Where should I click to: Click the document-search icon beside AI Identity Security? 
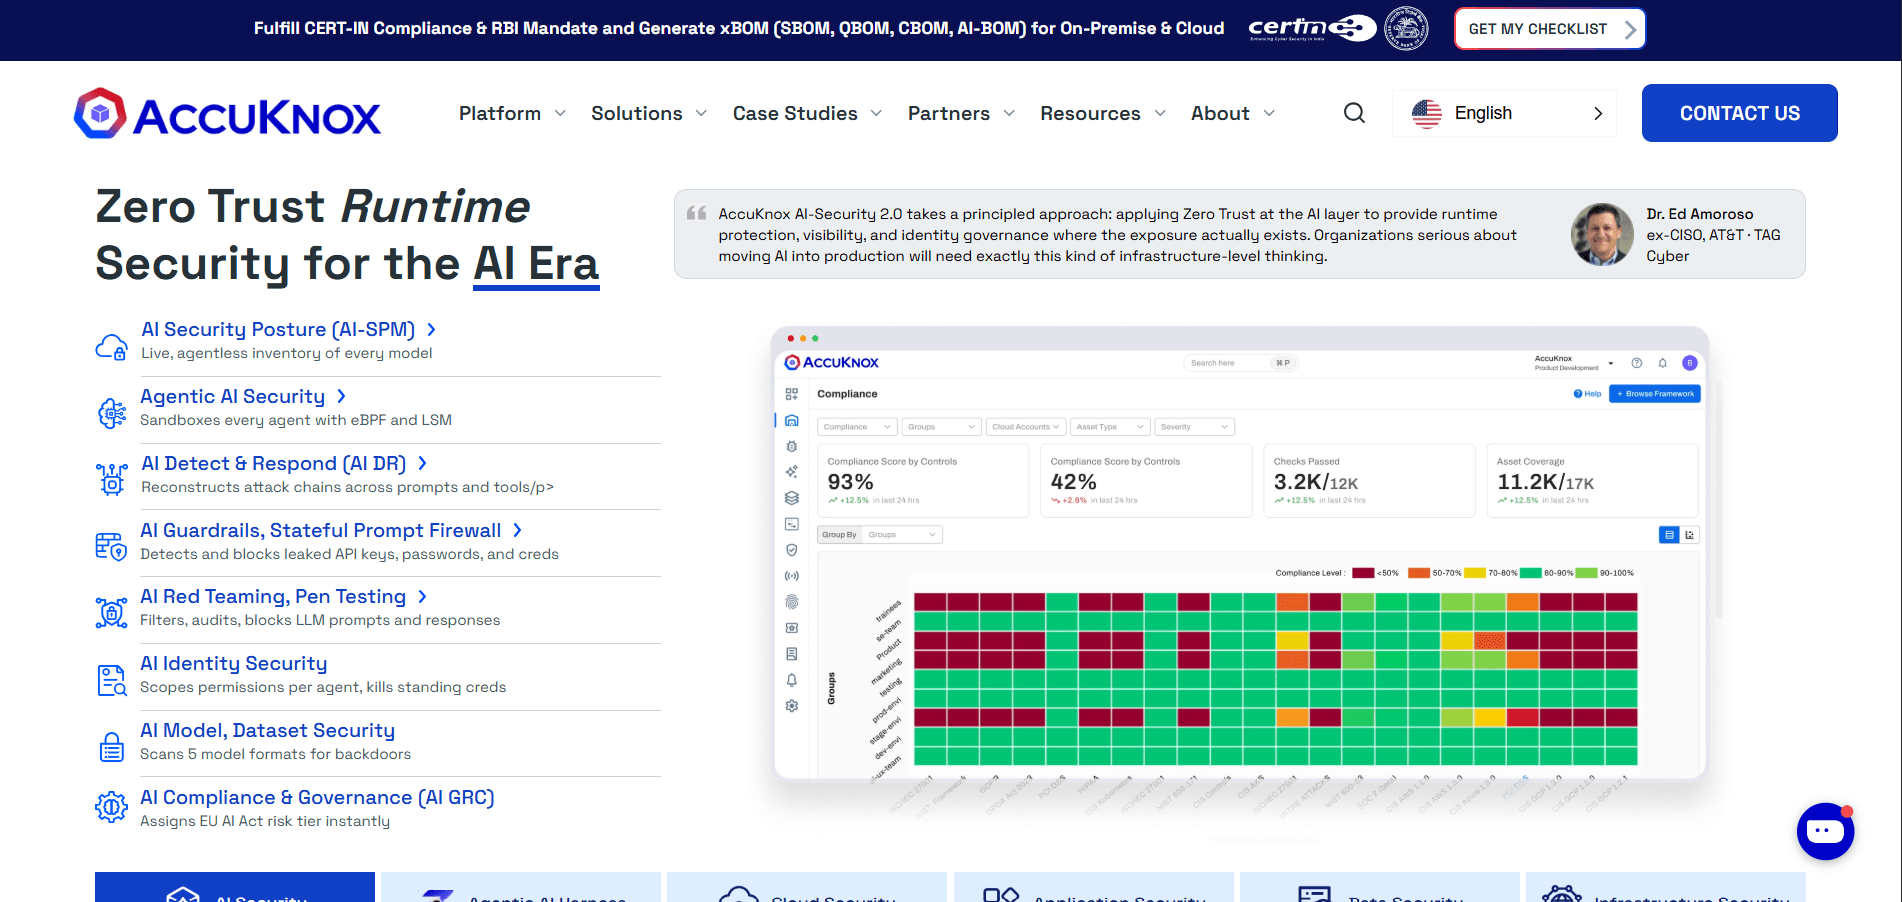[111, 680]
